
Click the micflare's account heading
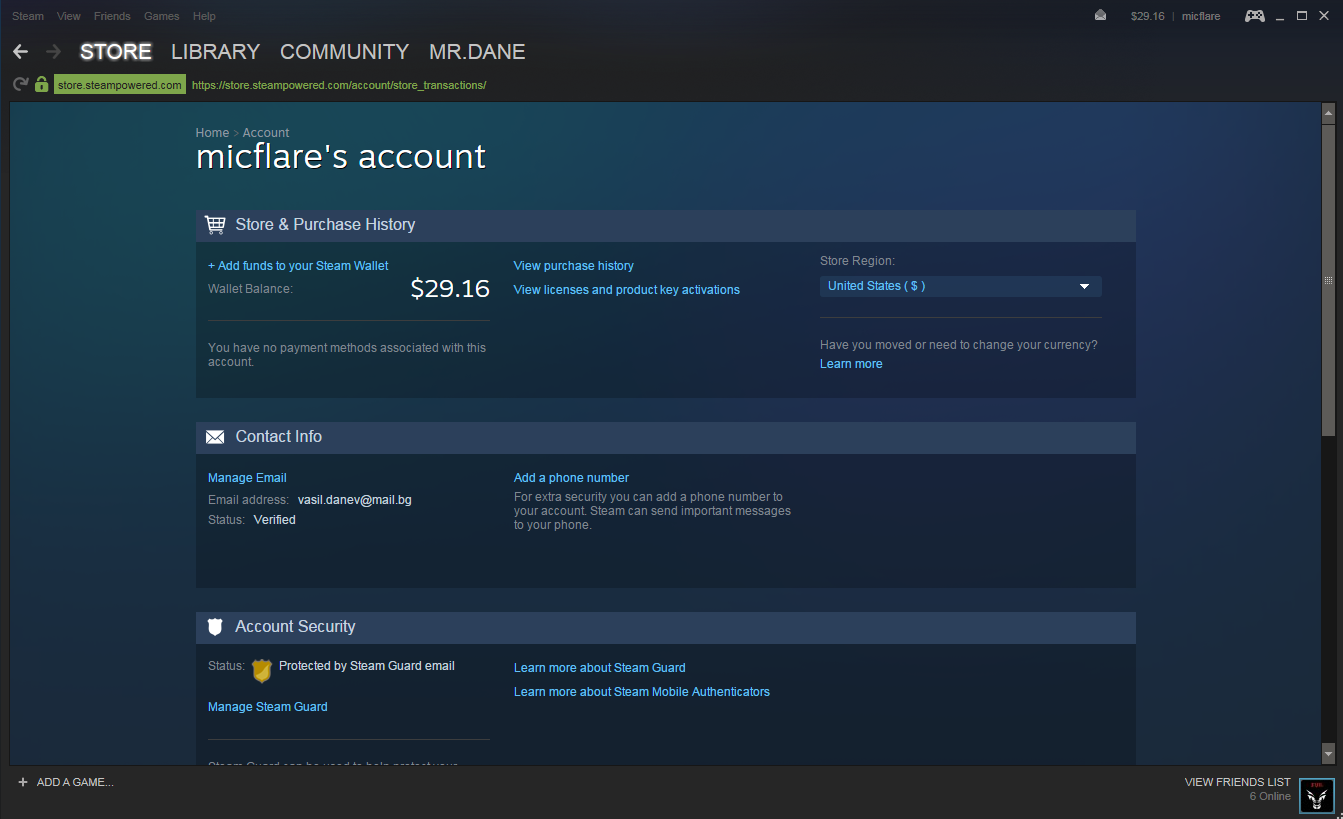tap(341, 157)
